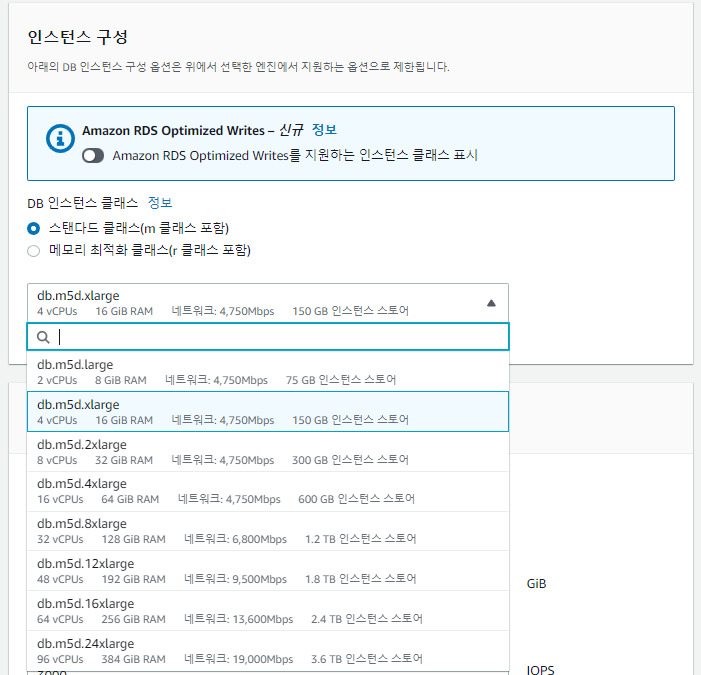Choose the highlighted db.m5d.xlarge list option
Viewport: 701px width, 675px height.
pyautogui.click(x=268, y=412)
